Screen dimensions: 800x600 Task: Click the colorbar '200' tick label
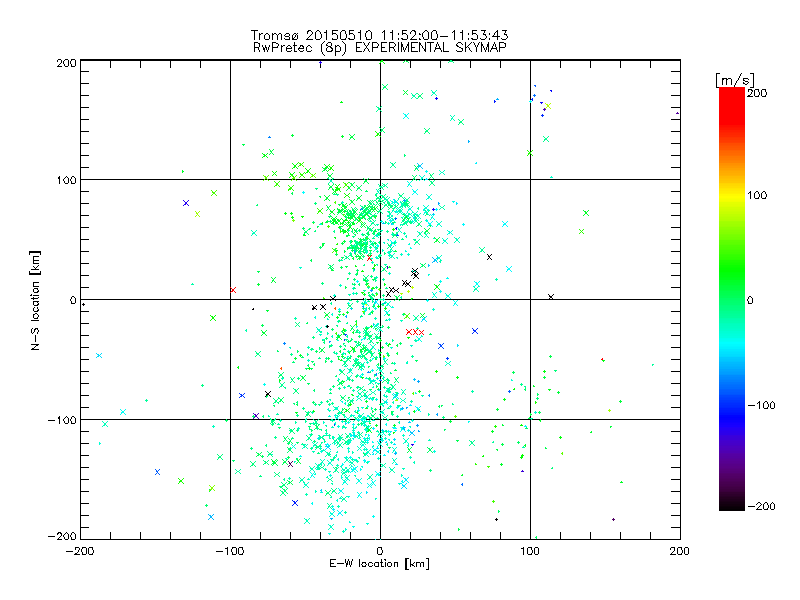pos(757,93)
